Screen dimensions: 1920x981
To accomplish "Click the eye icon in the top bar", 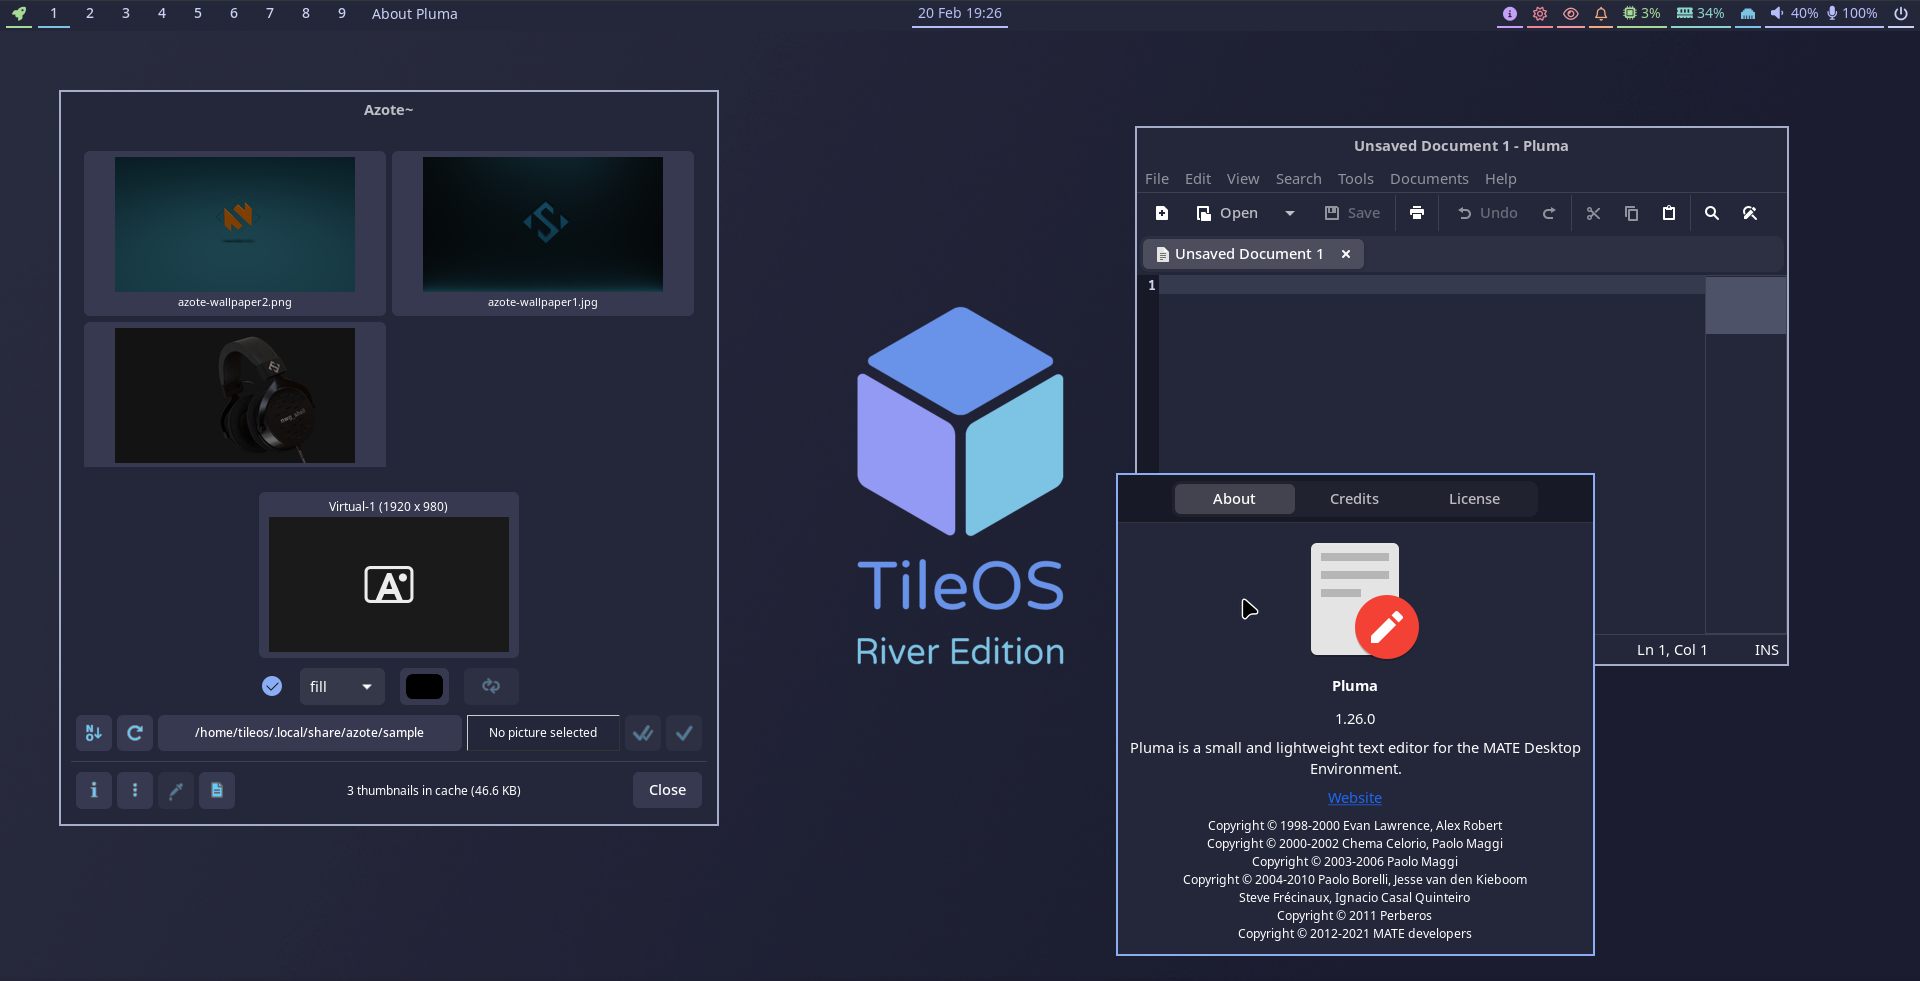I will pyautogui.click(x=1571, y=14).
